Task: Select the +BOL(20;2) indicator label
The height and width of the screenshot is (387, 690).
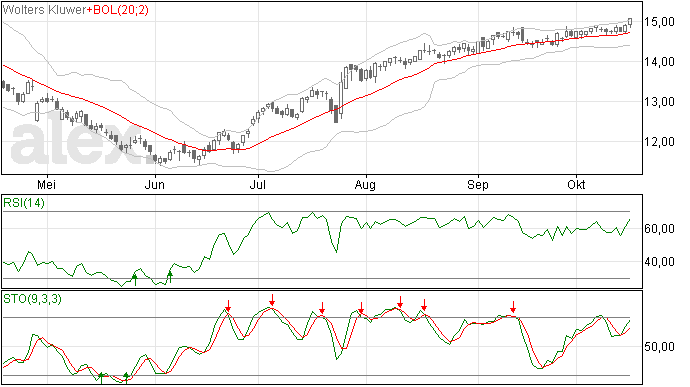Action: (117, 10)
